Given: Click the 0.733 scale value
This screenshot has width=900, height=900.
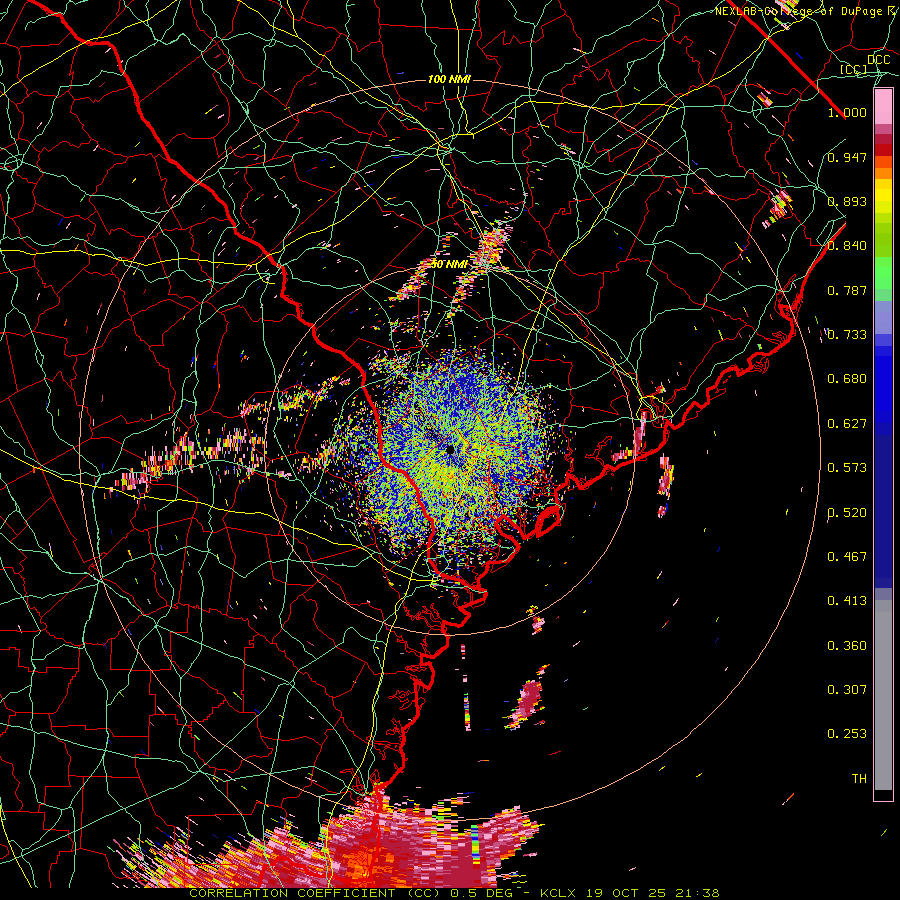Looking at the screenshot, I should coord(847,335).
